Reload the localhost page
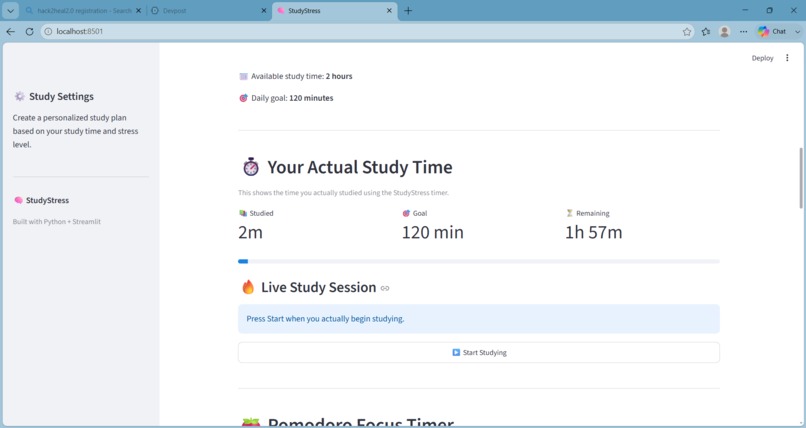Image resolution: width=806 pixels, height=428 pixels. [29, 31]
